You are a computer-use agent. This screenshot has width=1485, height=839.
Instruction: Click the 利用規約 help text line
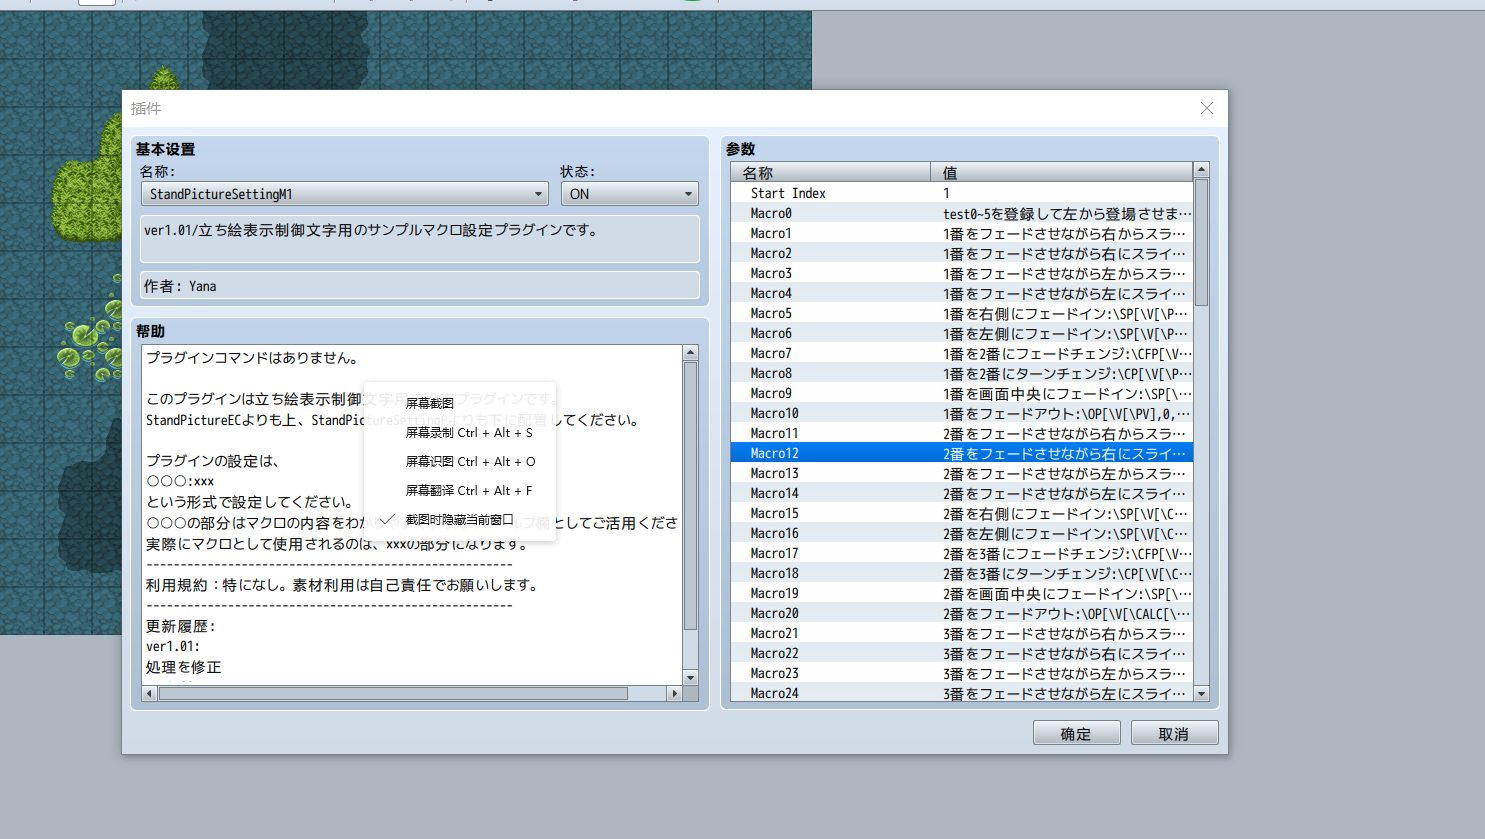[343, 584]
